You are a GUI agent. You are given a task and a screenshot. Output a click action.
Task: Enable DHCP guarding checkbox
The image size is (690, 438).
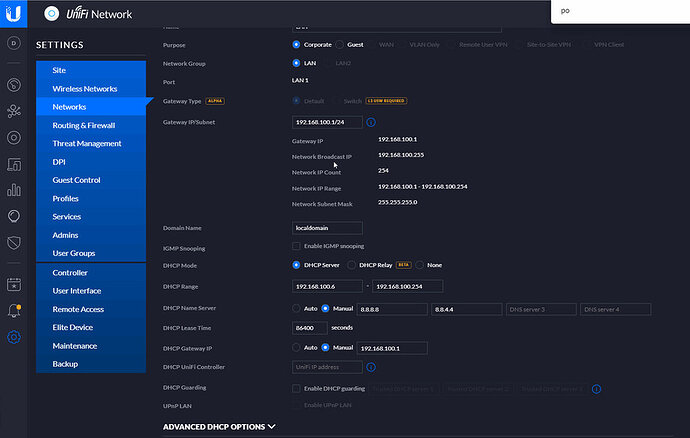(296, 388)
